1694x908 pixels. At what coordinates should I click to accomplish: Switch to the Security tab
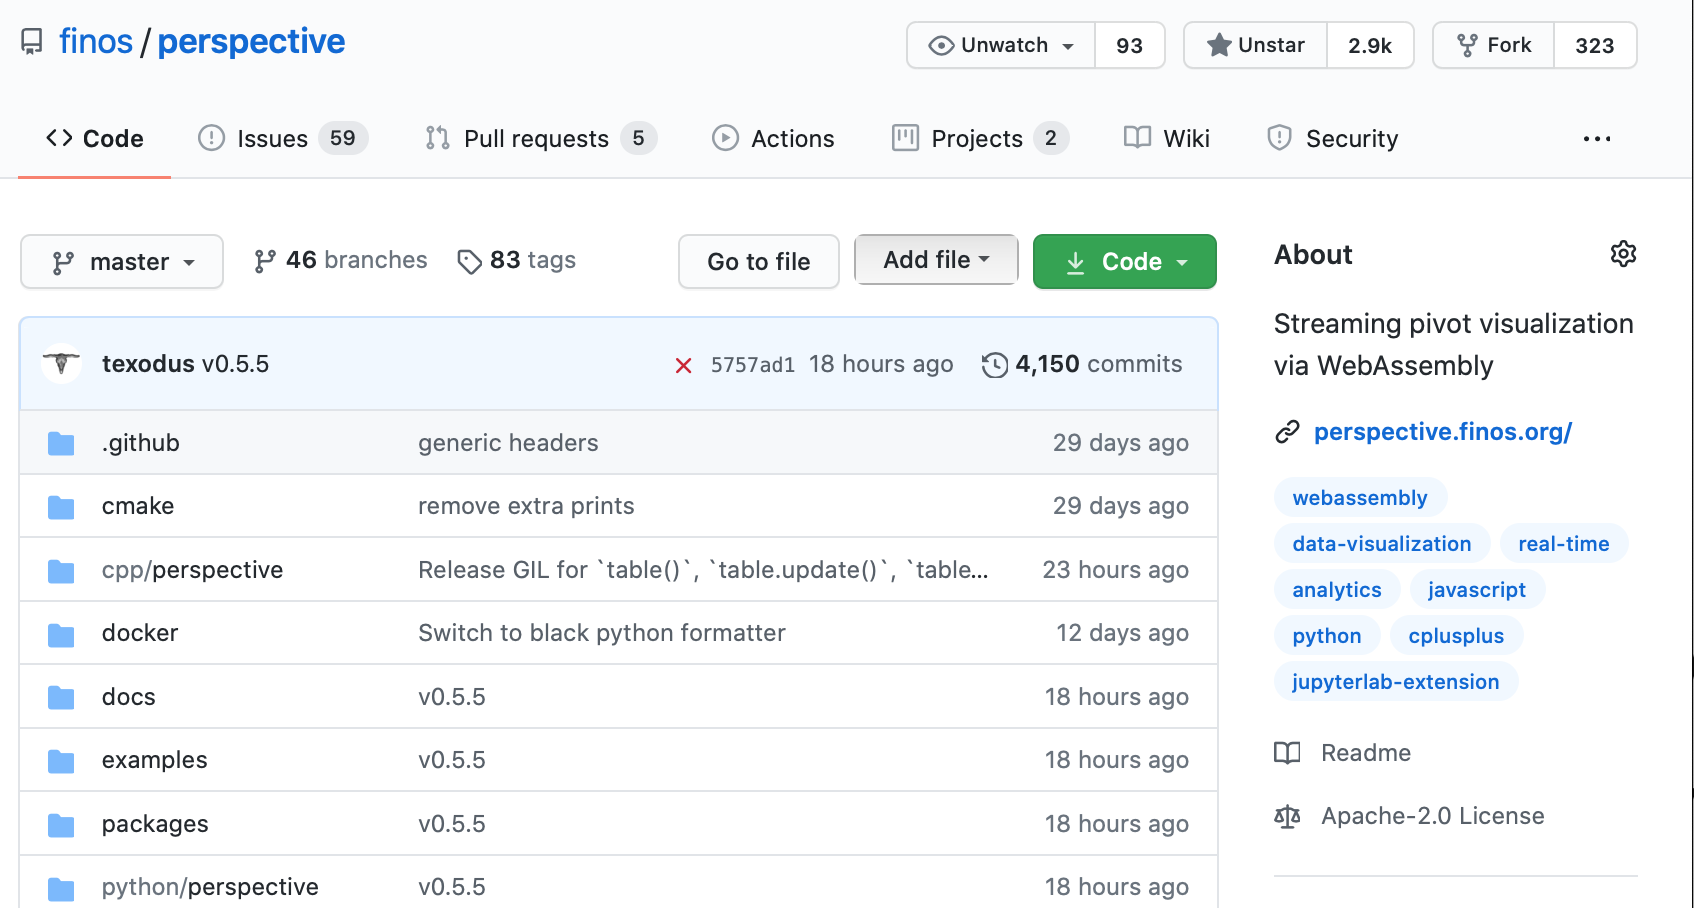1332,139
